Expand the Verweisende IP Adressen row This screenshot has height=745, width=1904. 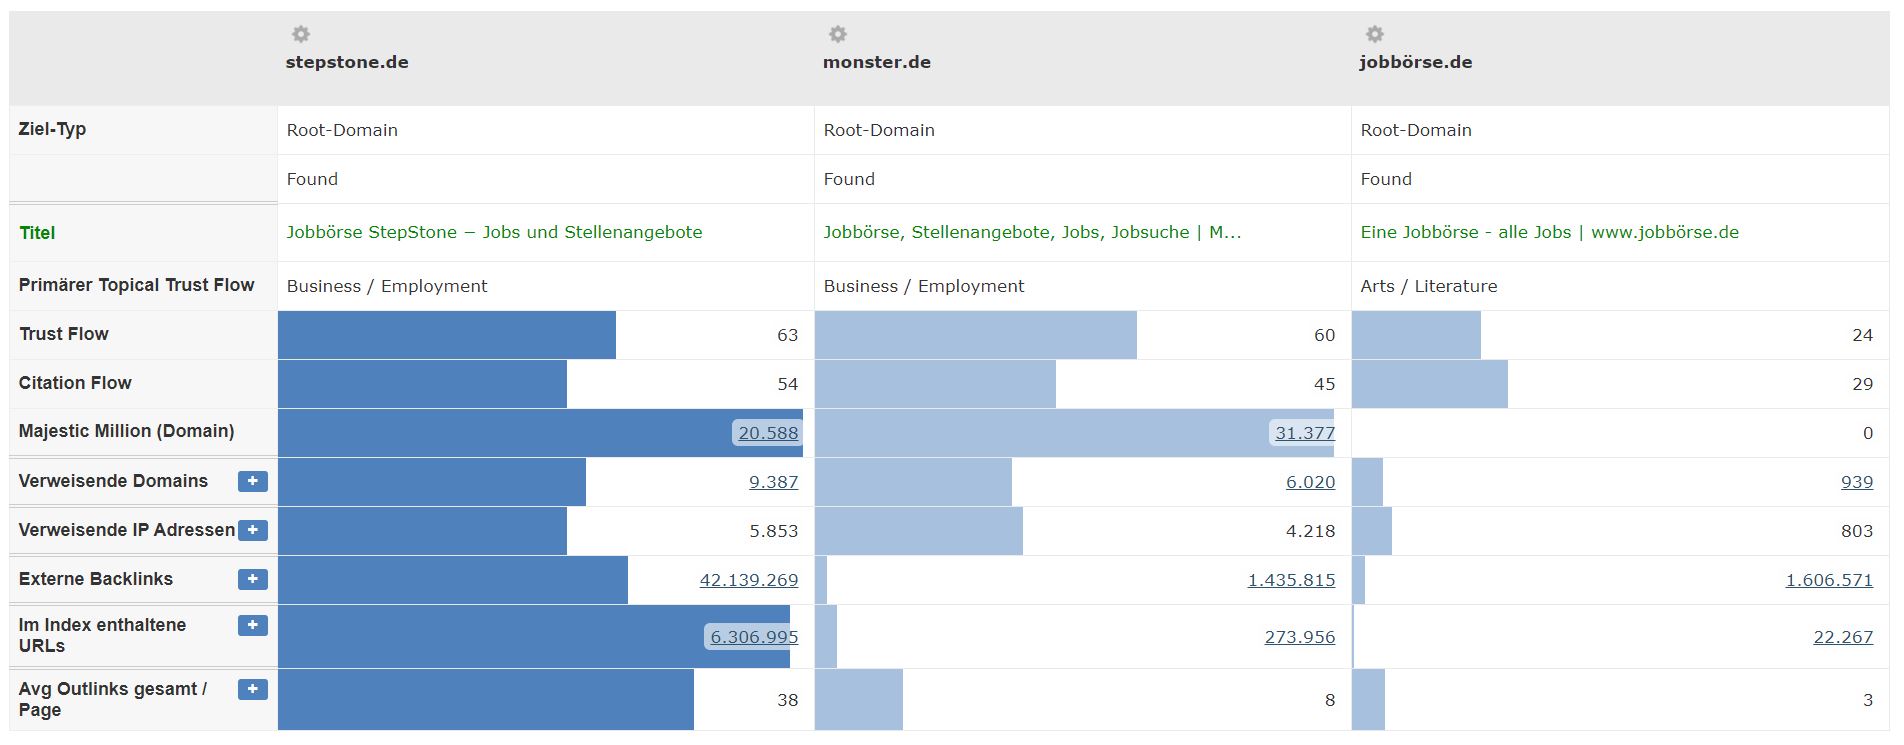point(253,530)
